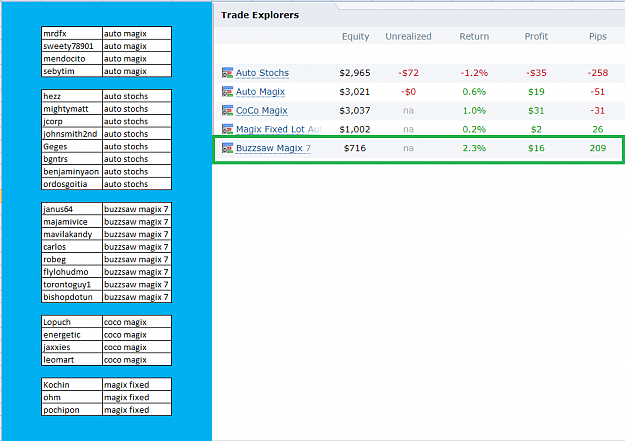Viewport: 625px width, 441px height.
Task: Click the coco magix cell beside Lopuch
Action: pyautogui.click(x=137, y=322)
